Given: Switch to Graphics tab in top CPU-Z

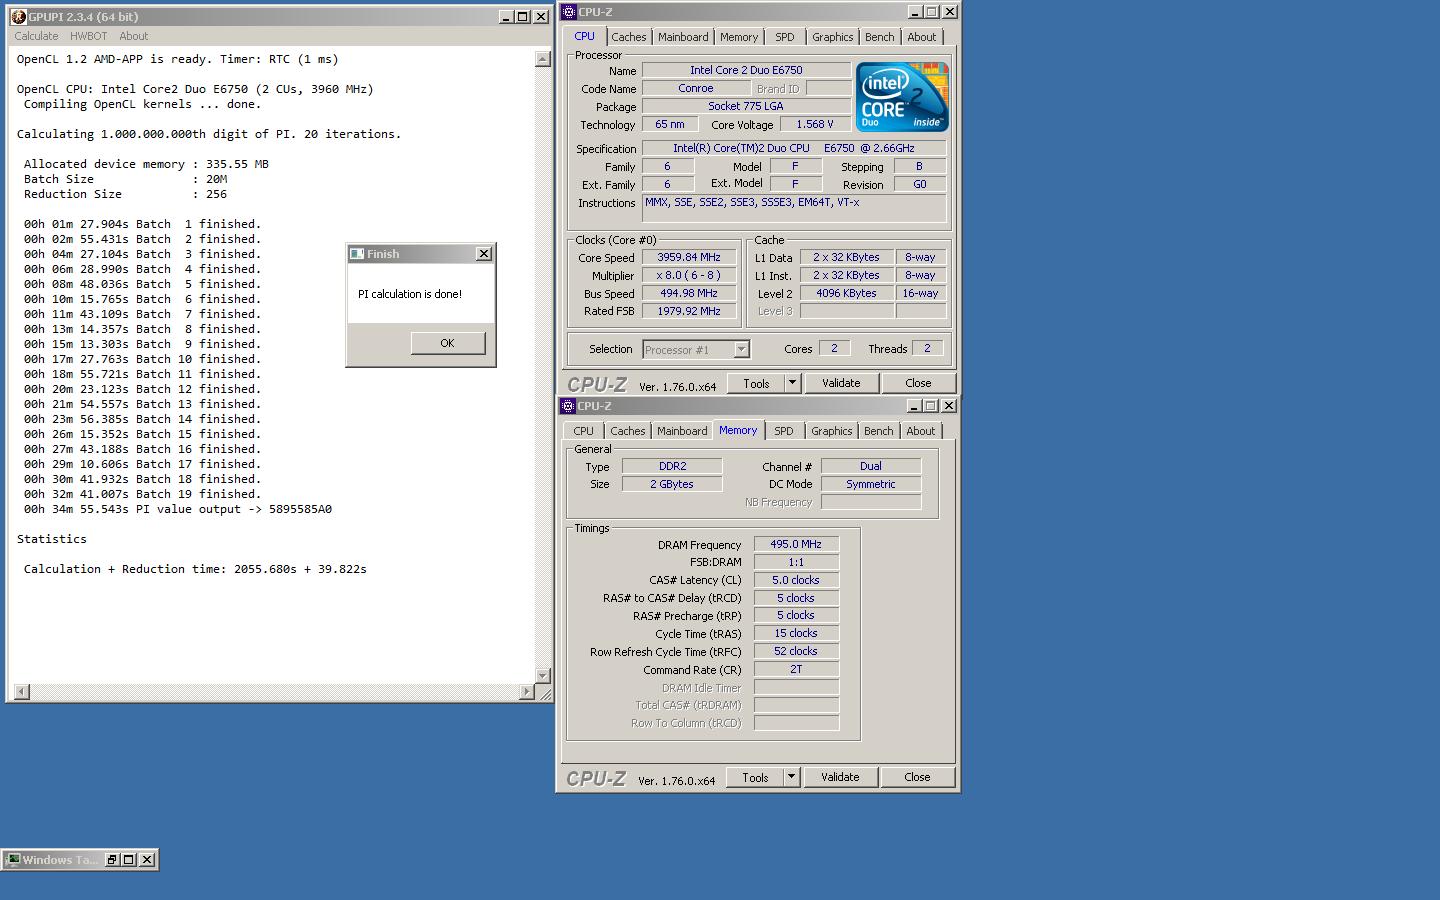Looking at the screenshot, I should (x=832, y=37).
